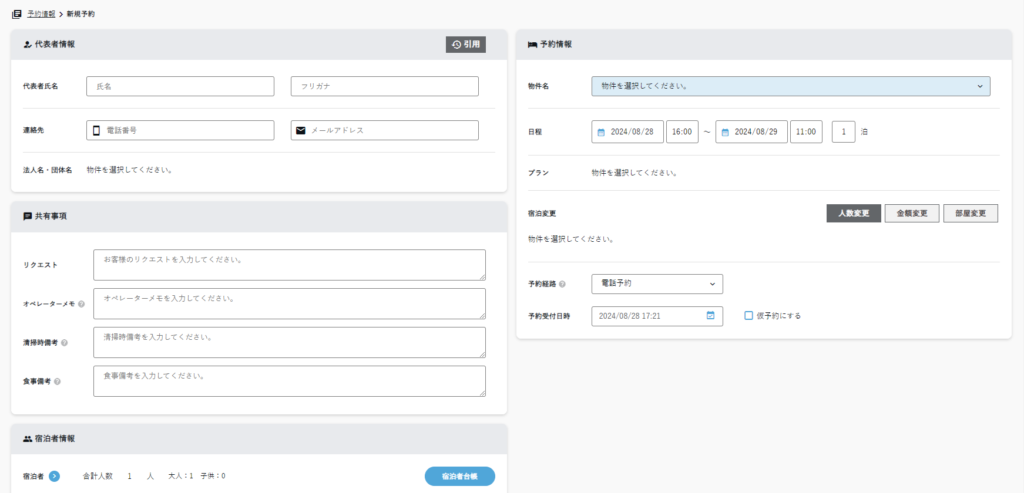Select the 人数変更 tab
The image size is (1024, 493).
pos(852,213)
